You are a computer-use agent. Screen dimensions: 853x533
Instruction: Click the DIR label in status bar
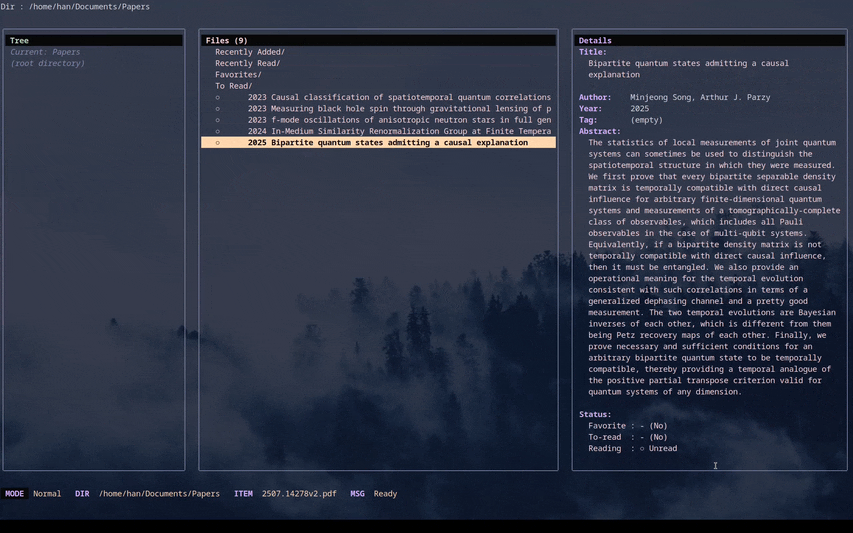pyautogui.click(x=82, y=494)
